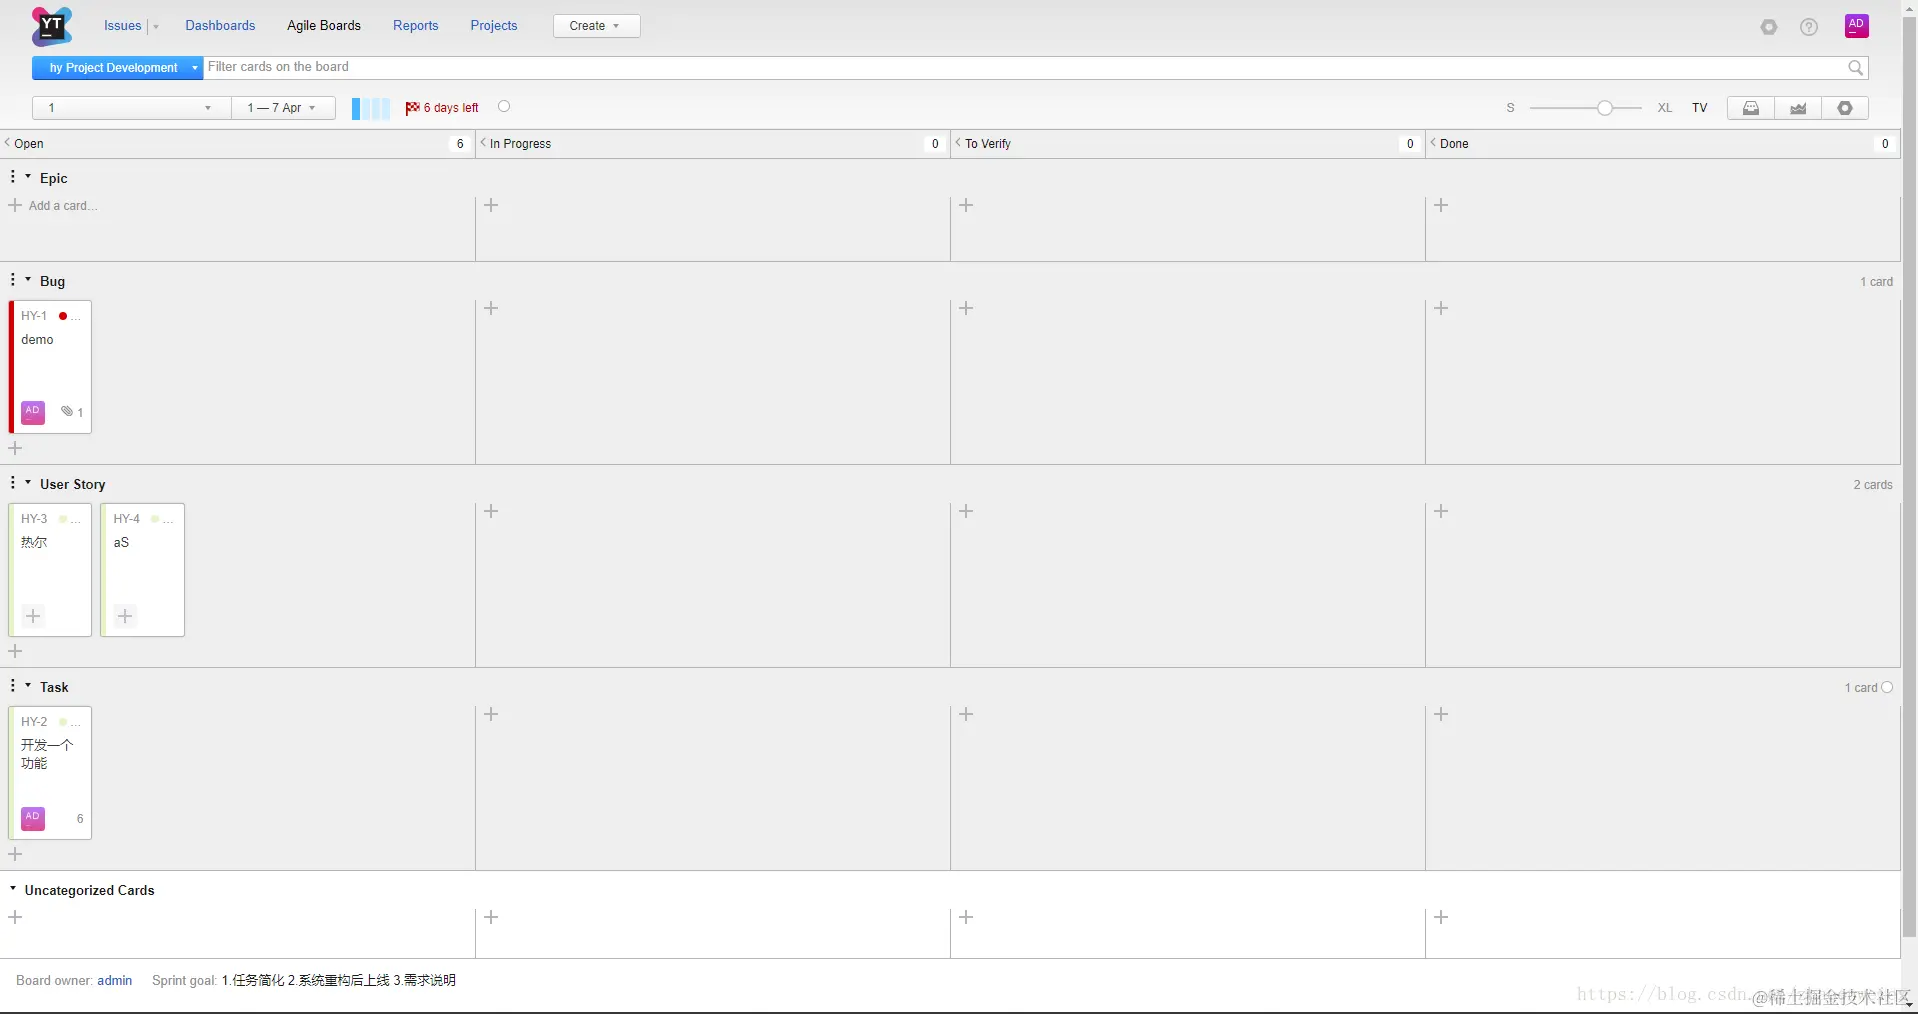
Task: Toggle the radio circle next to 6 days left
Action: (x=504, y=106)
